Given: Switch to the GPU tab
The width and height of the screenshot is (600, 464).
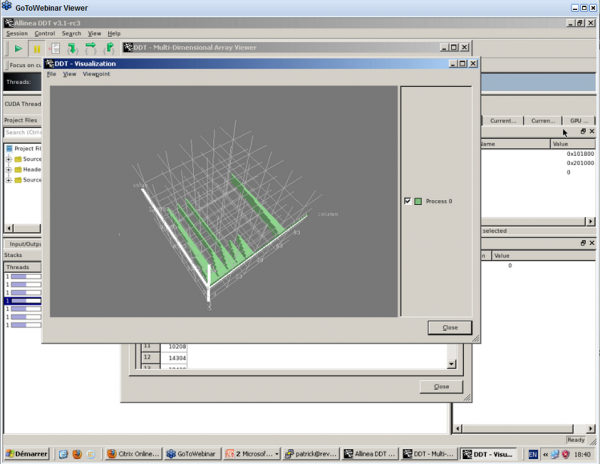Looking at the screenshot, I should click(x=578, y=120).
